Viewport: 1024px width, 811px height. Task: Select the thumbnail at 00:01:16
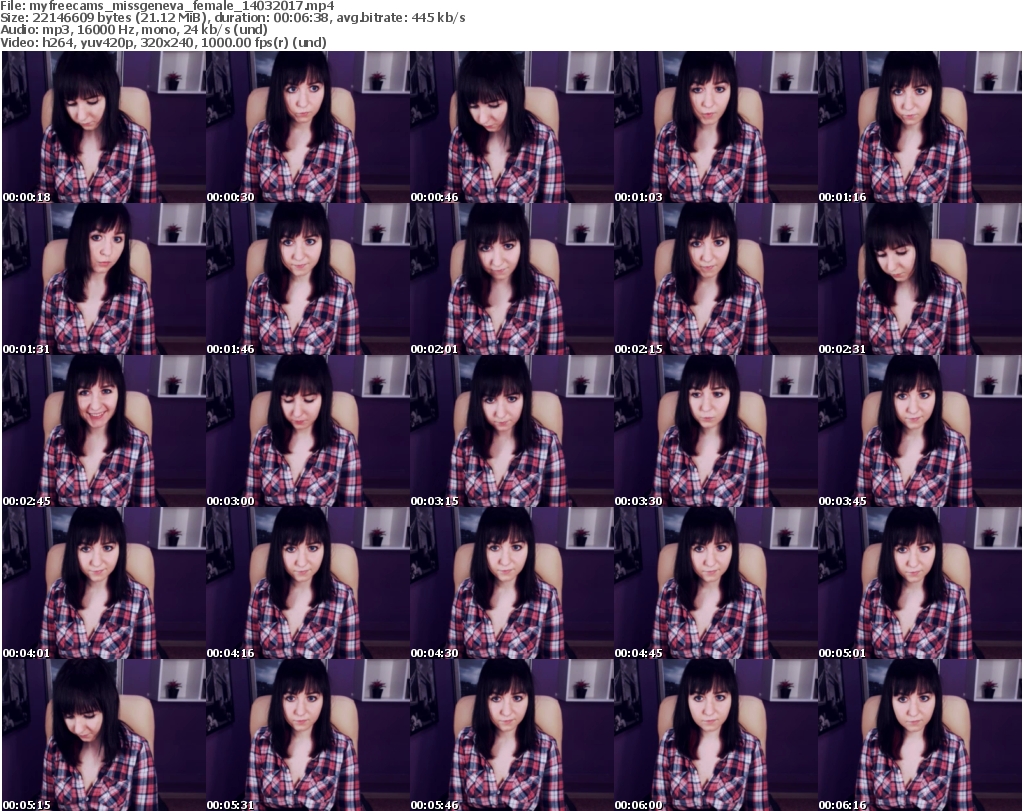pyautogui.click(x=920, y=127)
